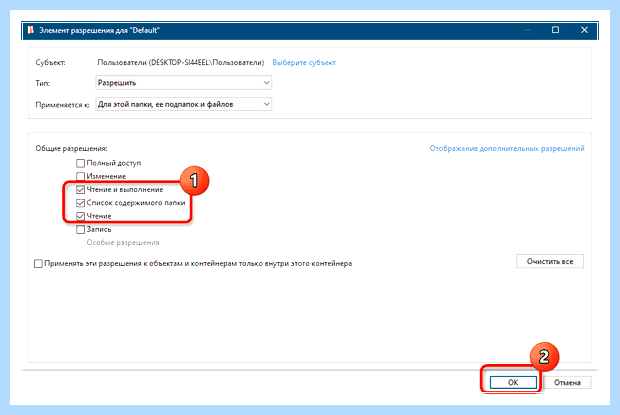Screen dimensions: 620x415
Task: Click the subject name Пользователи text
Action: click(181, 62)
